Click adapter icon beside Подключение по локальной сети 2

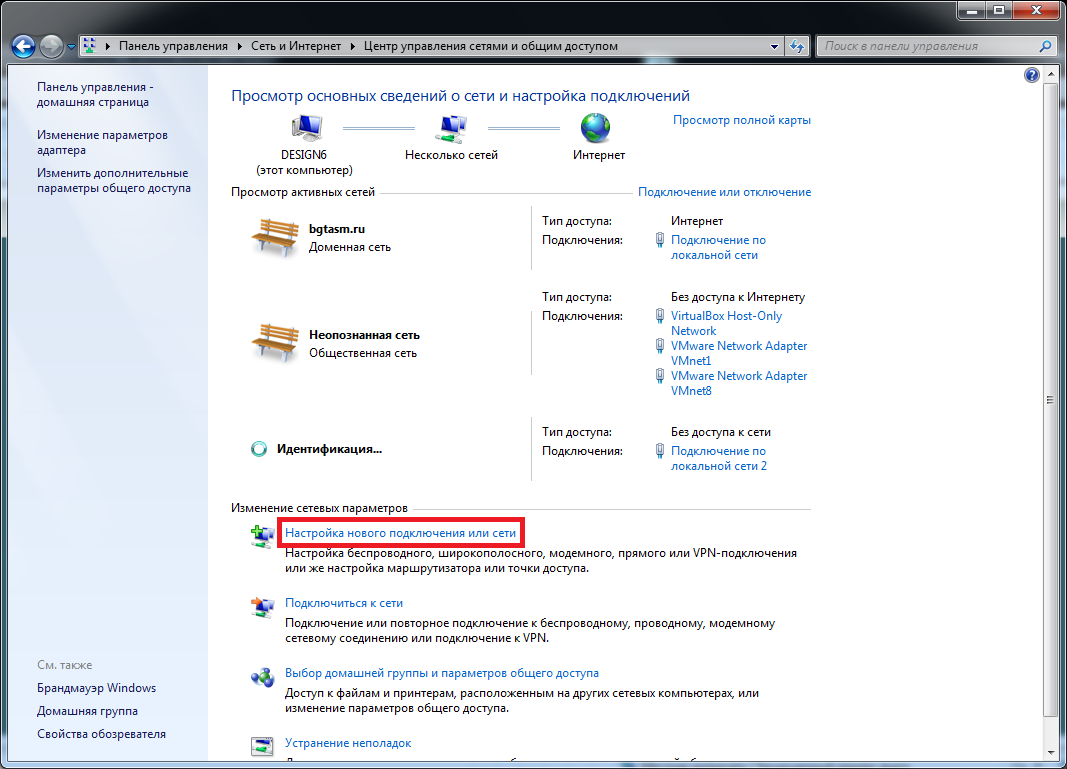(659, 451)
